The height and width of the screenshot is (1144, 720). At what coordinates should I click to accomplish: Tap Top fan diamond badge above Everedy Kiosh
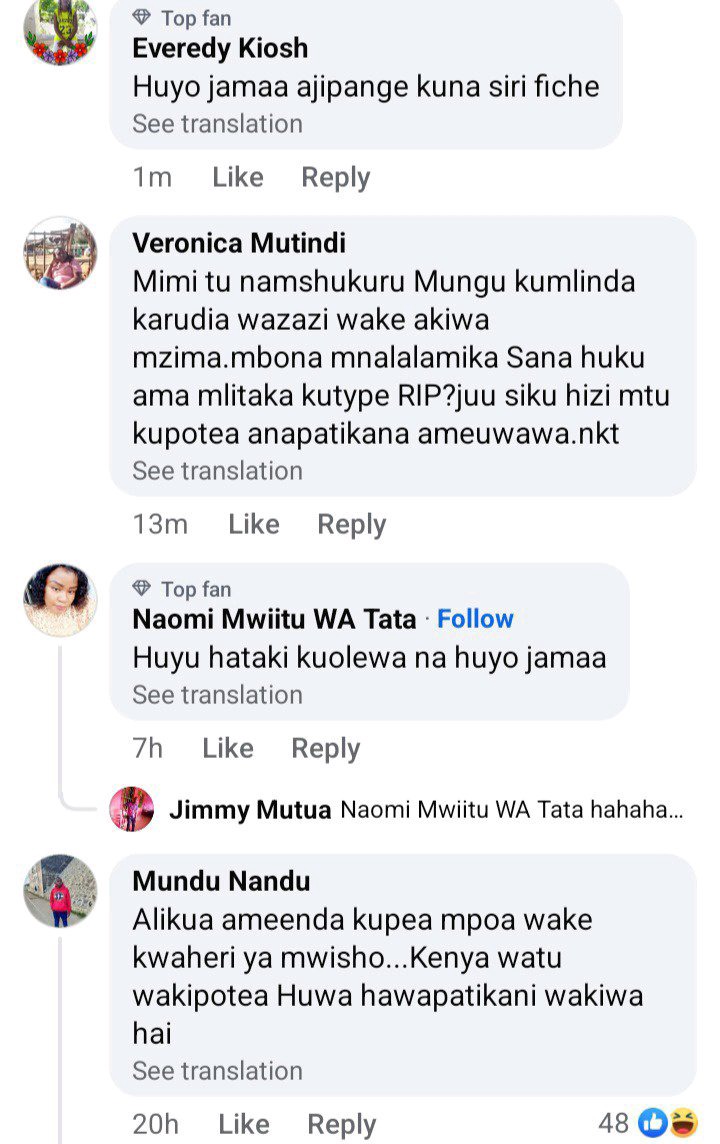coord(142,18)
